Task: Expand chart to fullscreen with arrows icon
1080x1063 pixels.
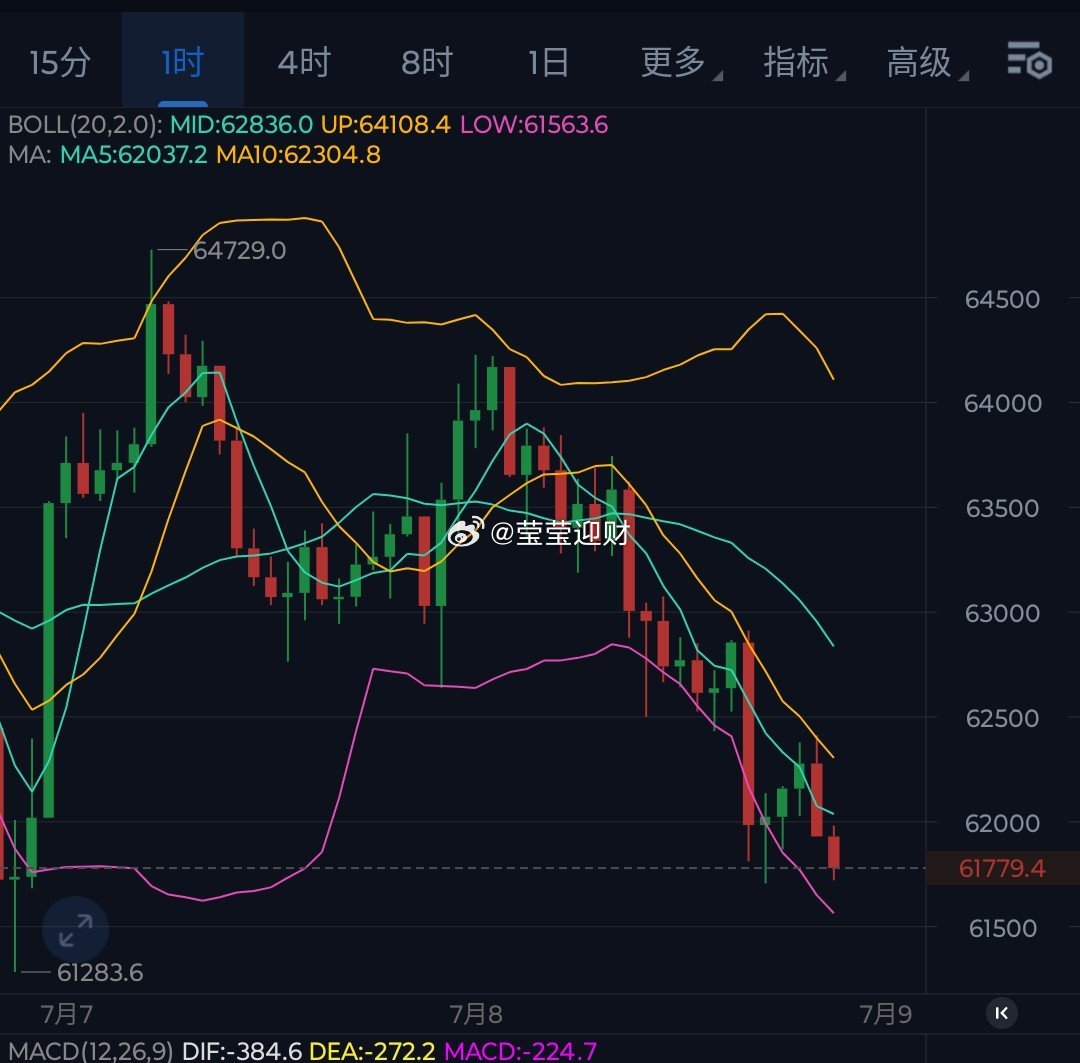Action: click(75, 930)
